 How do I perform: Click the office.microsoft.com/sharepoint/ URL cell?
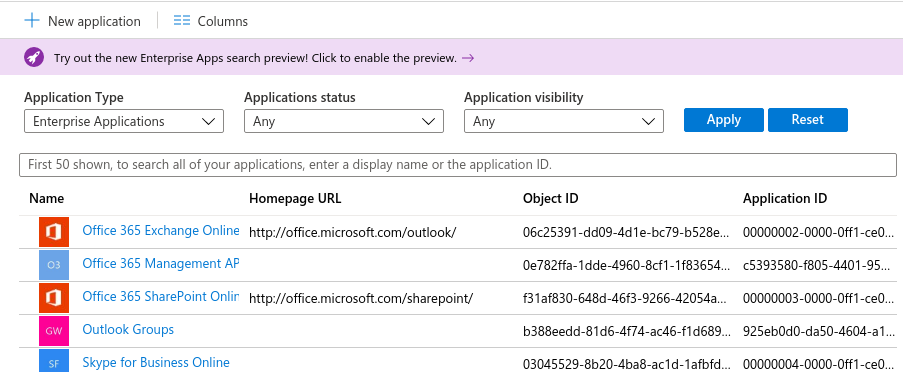click(x=361, y=298)
